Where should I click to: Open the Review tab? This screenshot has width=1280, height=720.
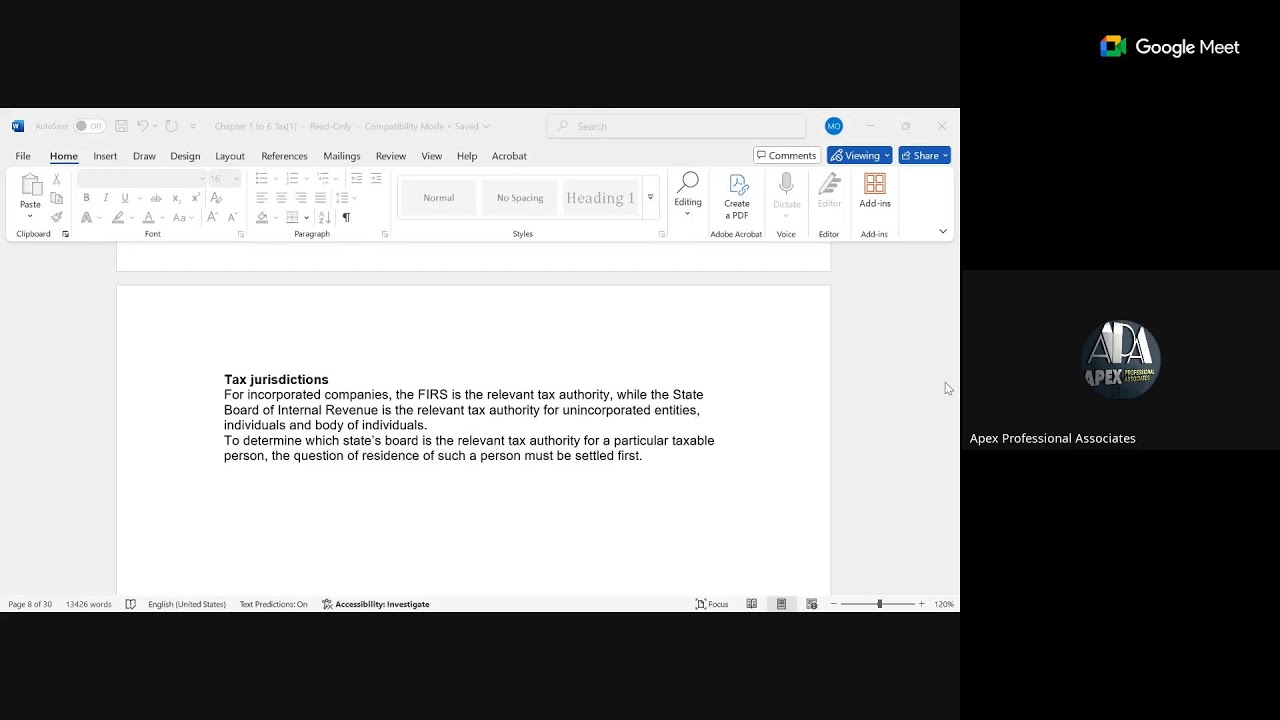(x=391, y=156)
